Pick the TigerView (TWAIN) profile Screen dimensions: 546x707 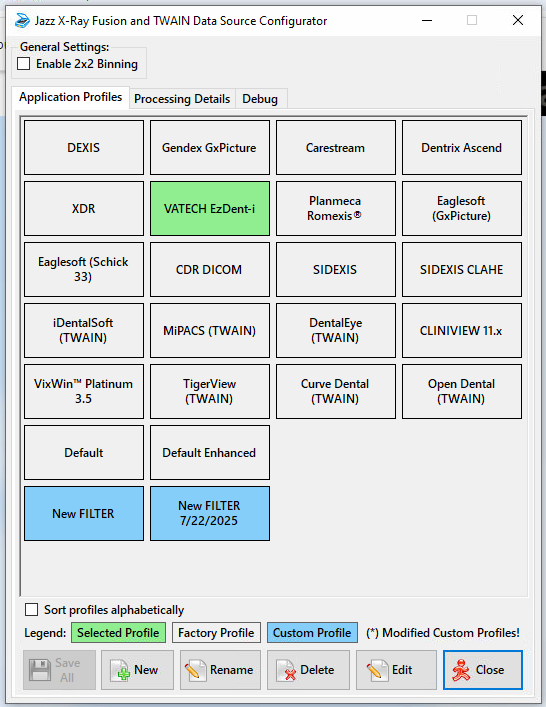click(x=210, y=391)
